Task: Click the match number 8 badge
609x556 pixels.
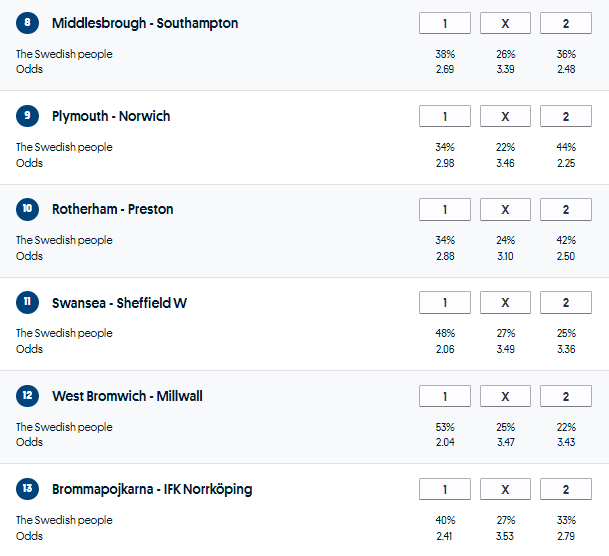Action: pyautogui.click(x=27, y=23)
